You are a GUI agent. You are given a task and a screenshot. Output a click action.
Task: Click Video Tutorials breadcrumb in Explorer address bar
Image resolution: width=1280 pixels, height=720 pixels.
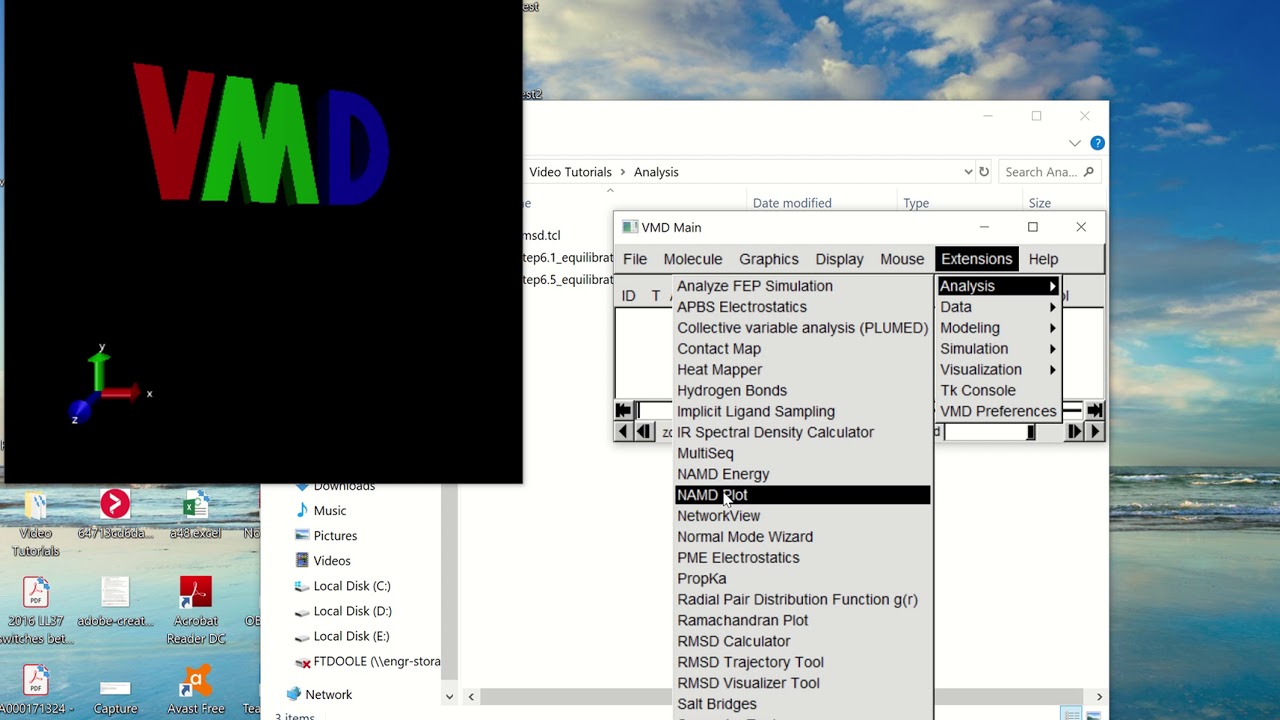coord(570,172)
